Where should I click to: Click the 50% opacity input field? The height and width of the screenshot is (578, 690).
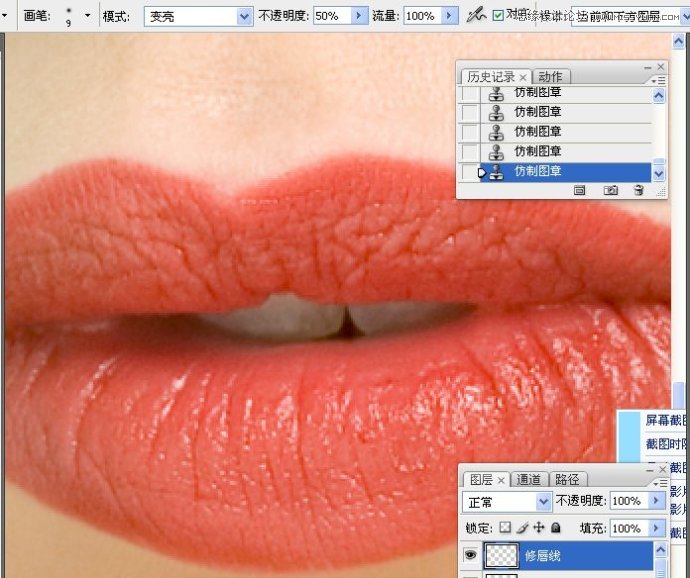333,16
